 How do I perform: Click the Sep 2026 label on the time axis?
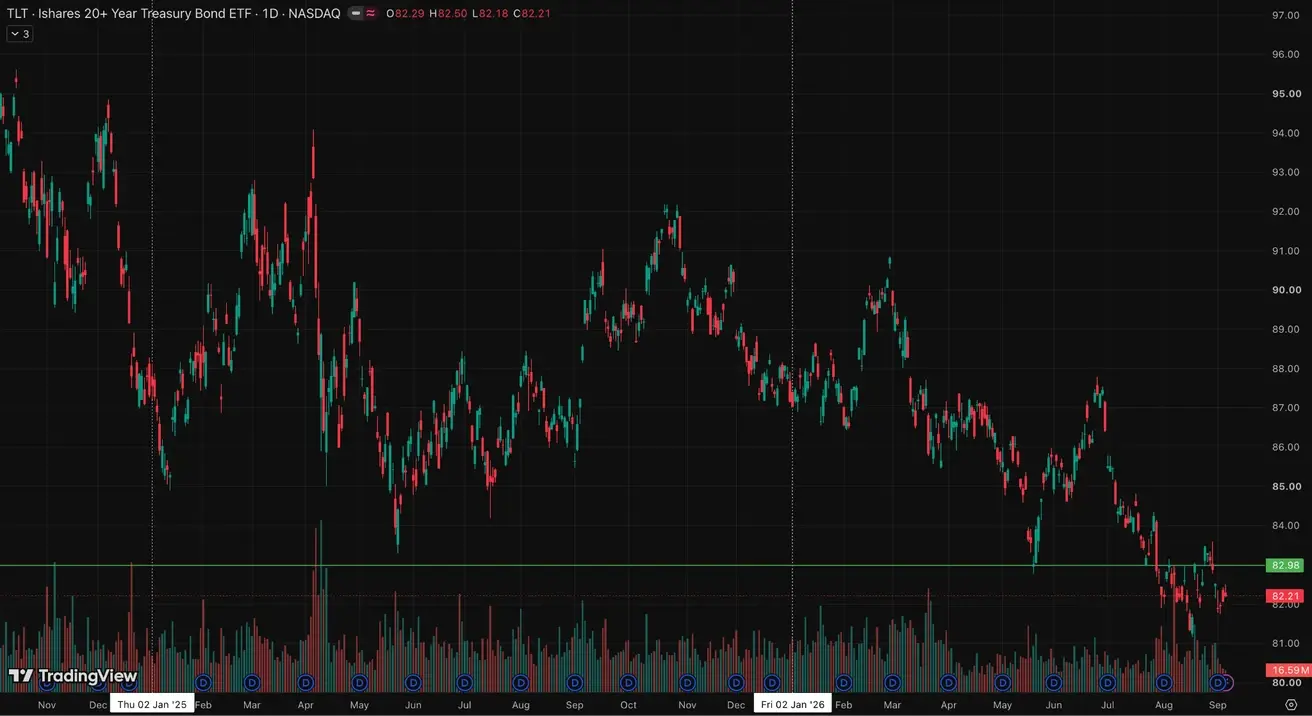(1217, 705)
